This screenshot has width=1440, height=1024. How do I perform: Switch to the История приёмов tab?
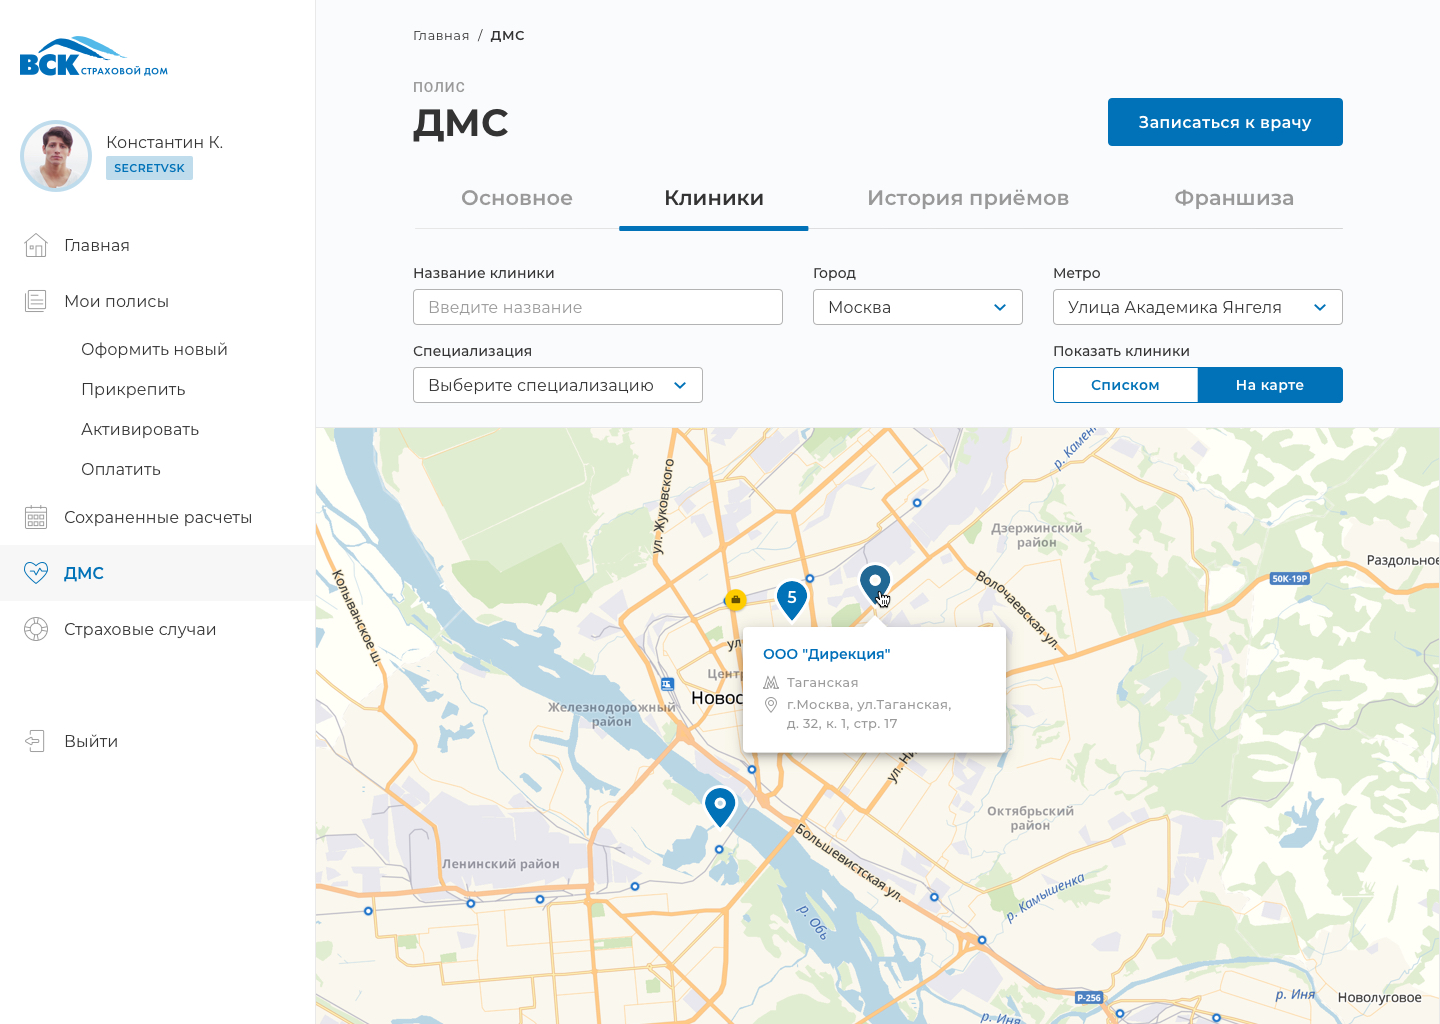(968, 198)
